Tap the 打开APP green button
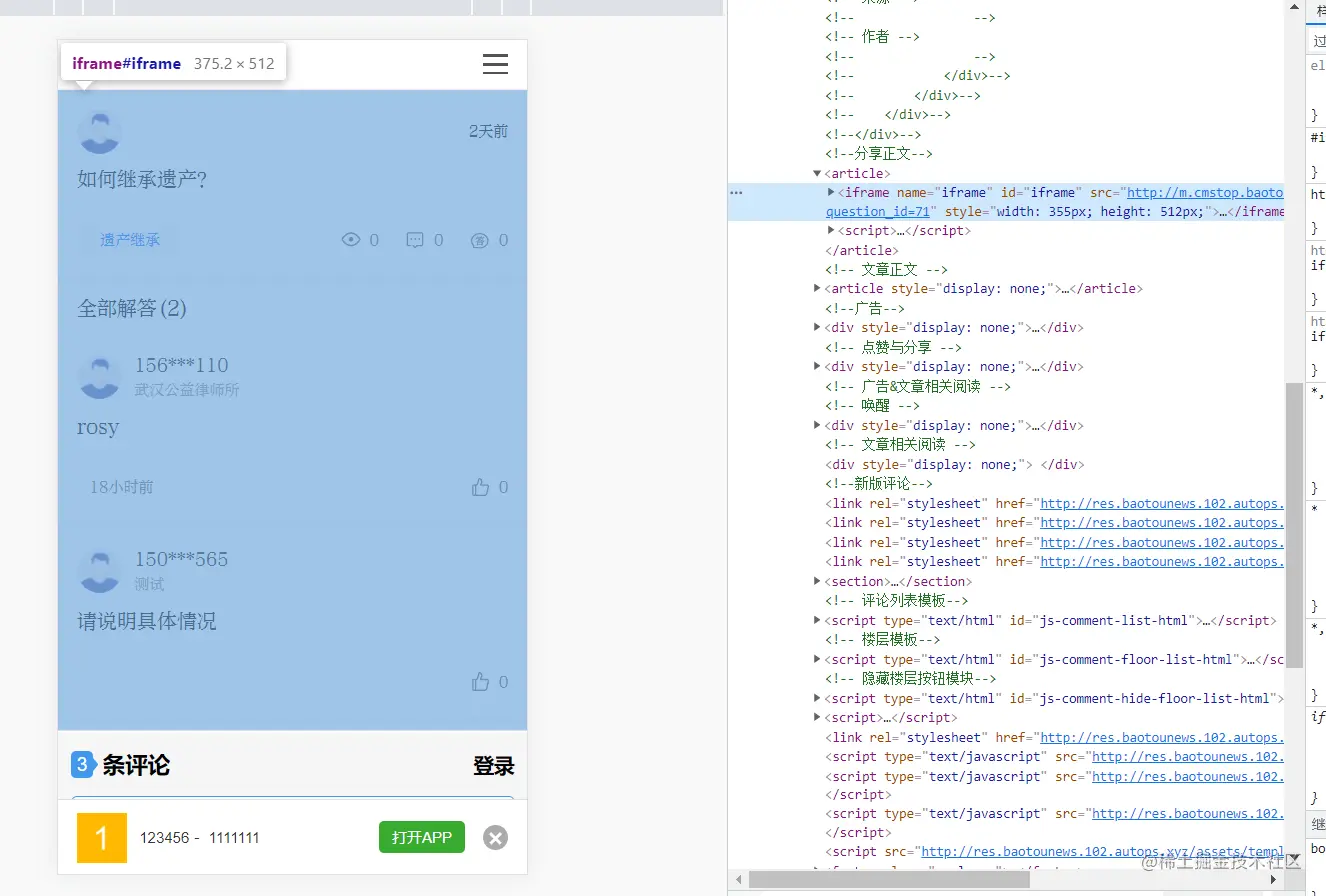Viewport: 1326px width, 896px height. pos(422,837)
